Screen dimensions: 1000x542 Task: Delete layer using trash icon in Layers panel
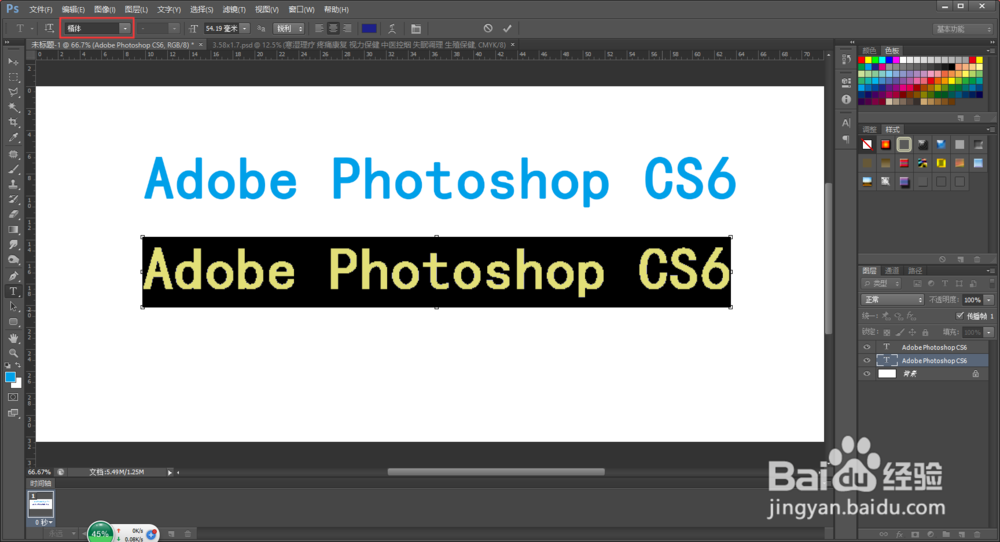[976, 534]
